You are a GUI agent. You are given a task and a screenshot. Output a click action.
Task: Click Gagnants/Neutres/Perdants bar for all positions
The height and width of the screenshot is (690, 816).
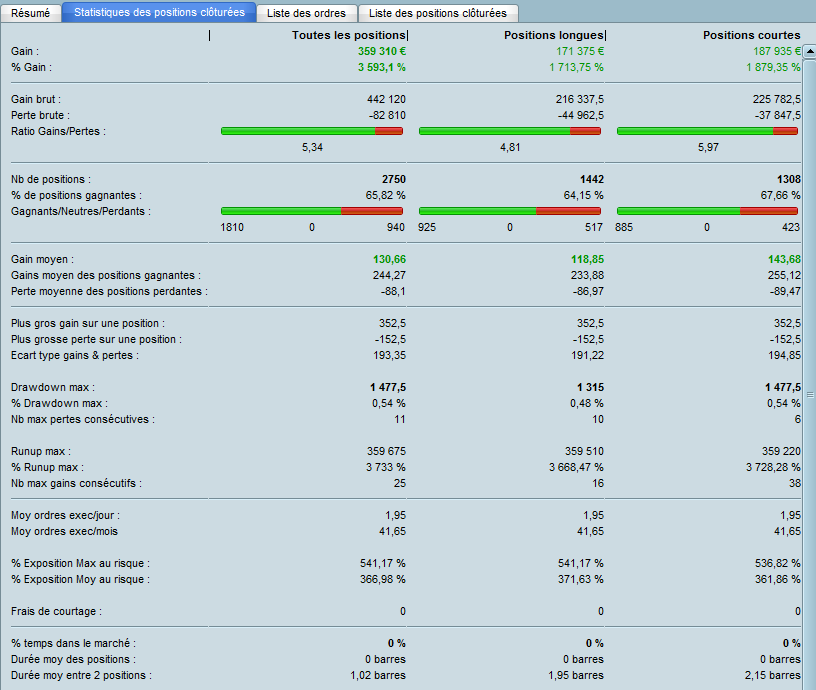pyautogui.click(x=312, y=211)
